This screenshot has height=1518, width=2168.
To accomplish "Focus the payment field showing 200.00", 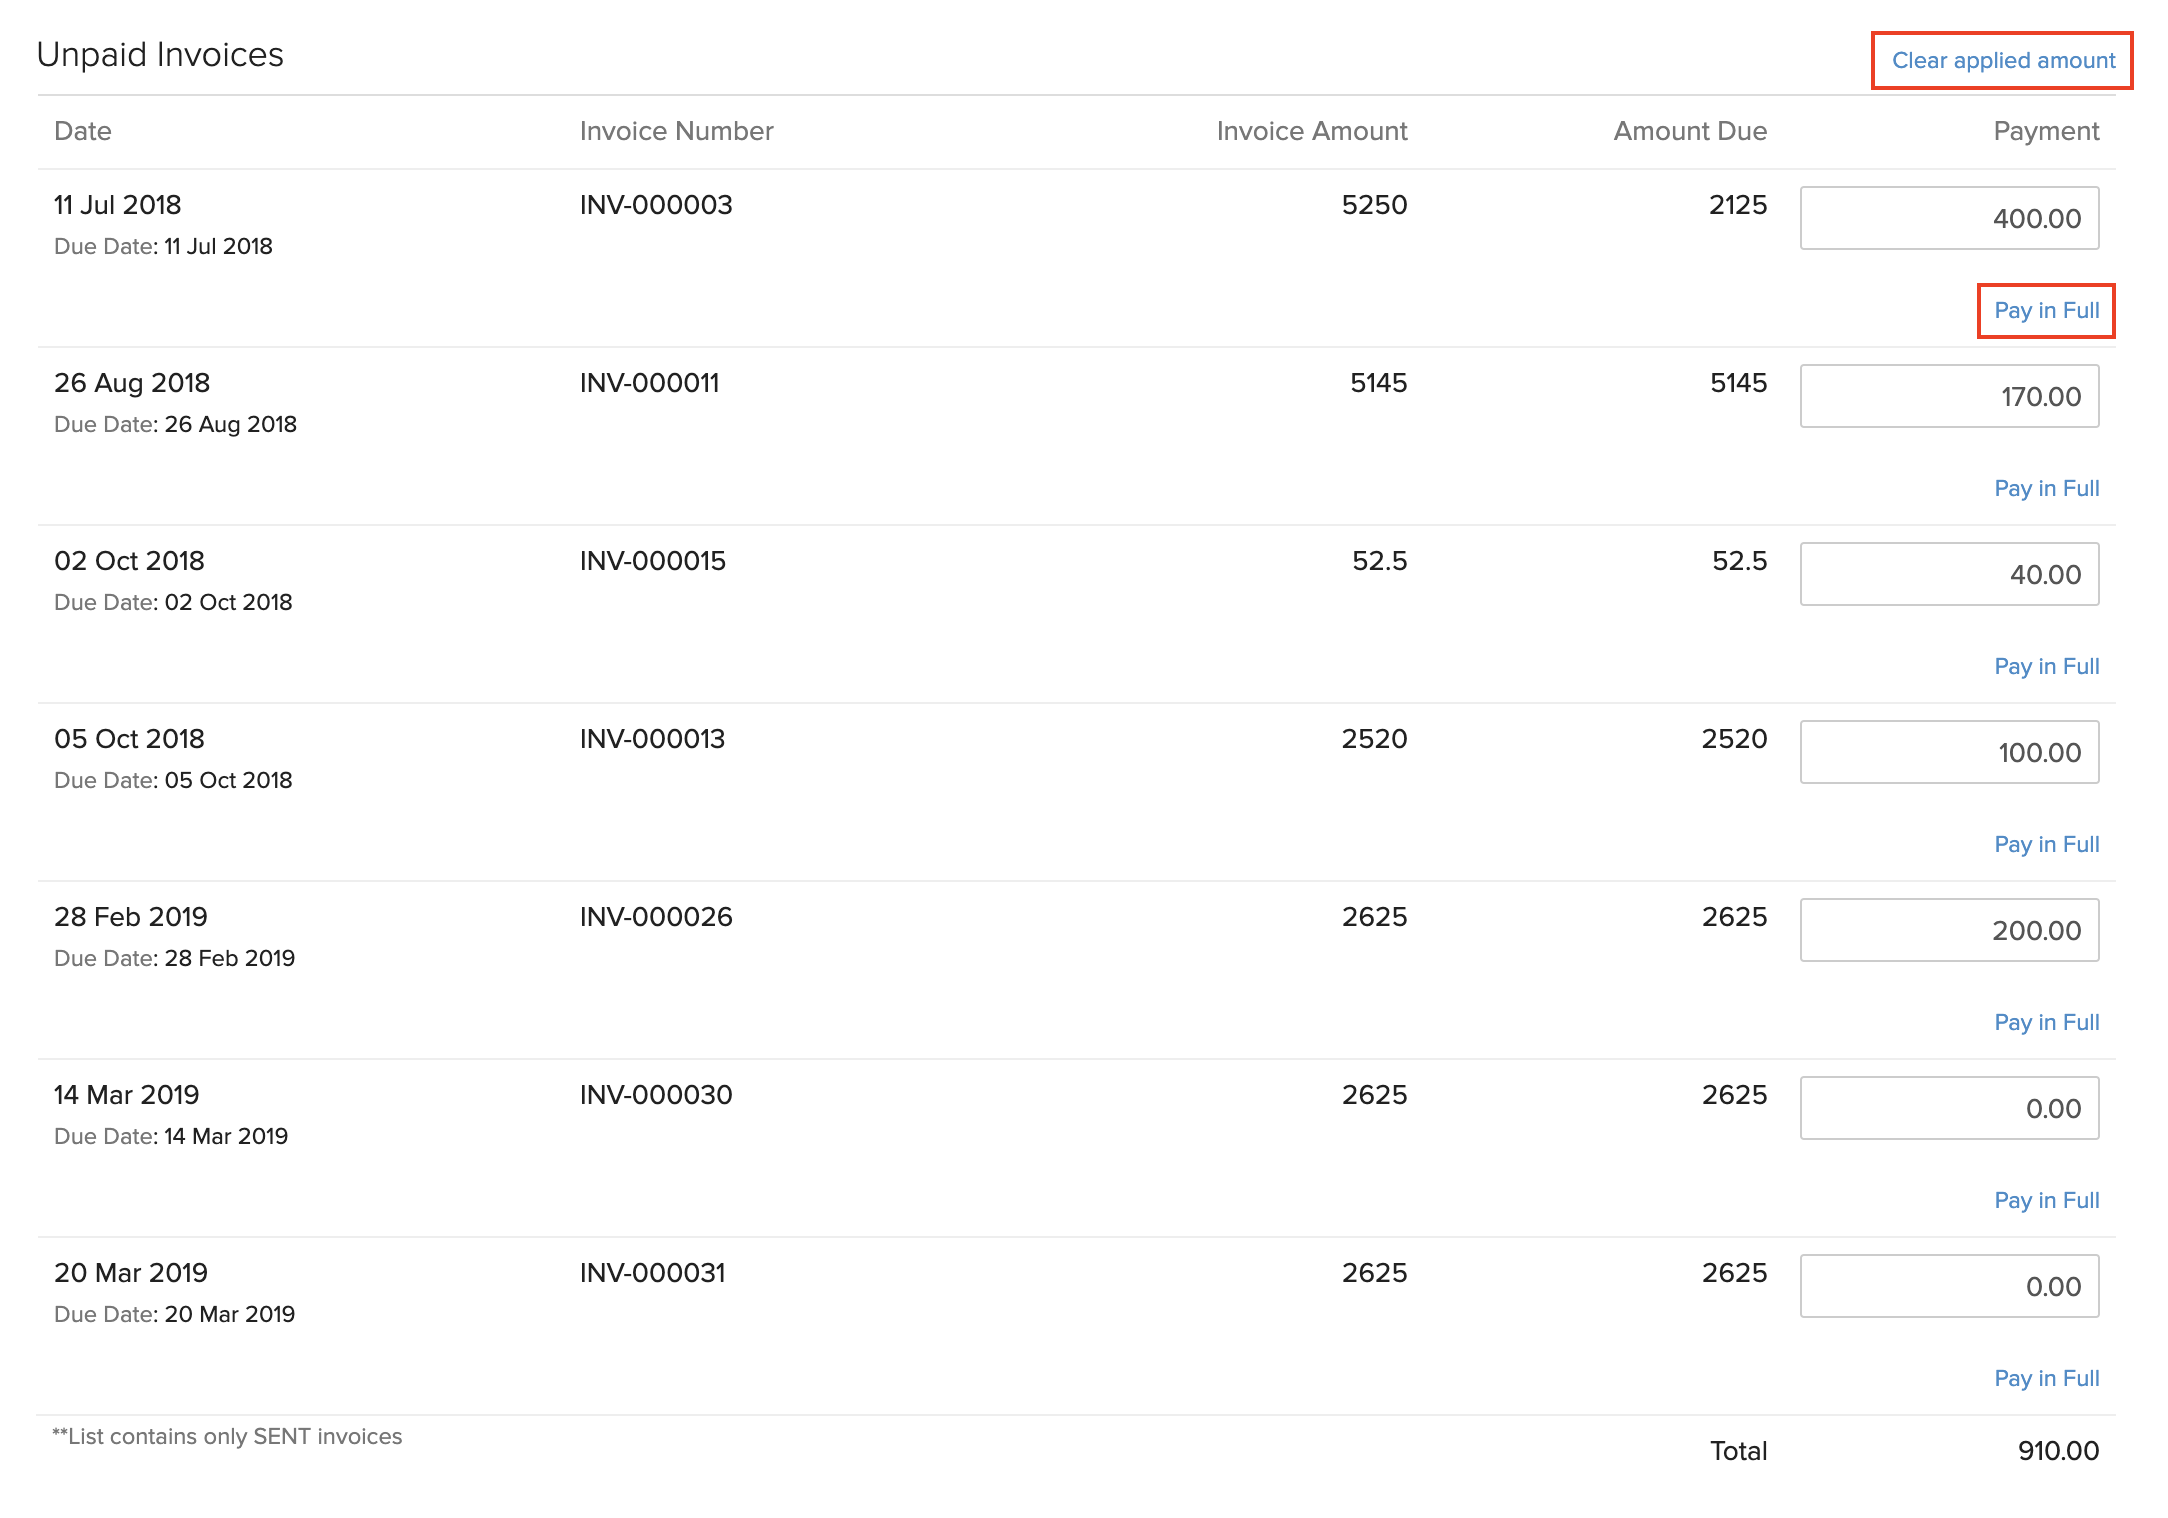I will (1948, 930).
